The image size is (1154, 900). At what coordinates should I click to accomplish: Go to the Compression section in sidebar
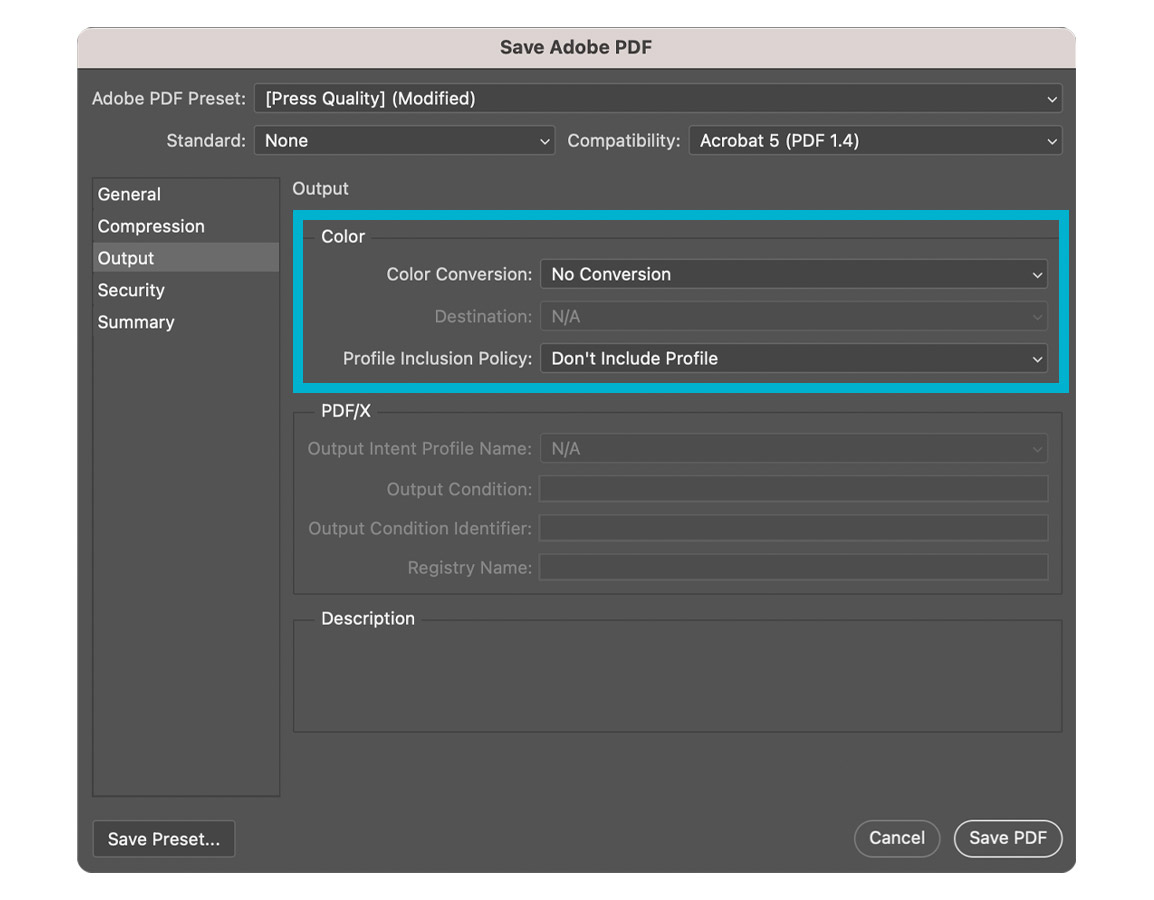pos(151,226)
